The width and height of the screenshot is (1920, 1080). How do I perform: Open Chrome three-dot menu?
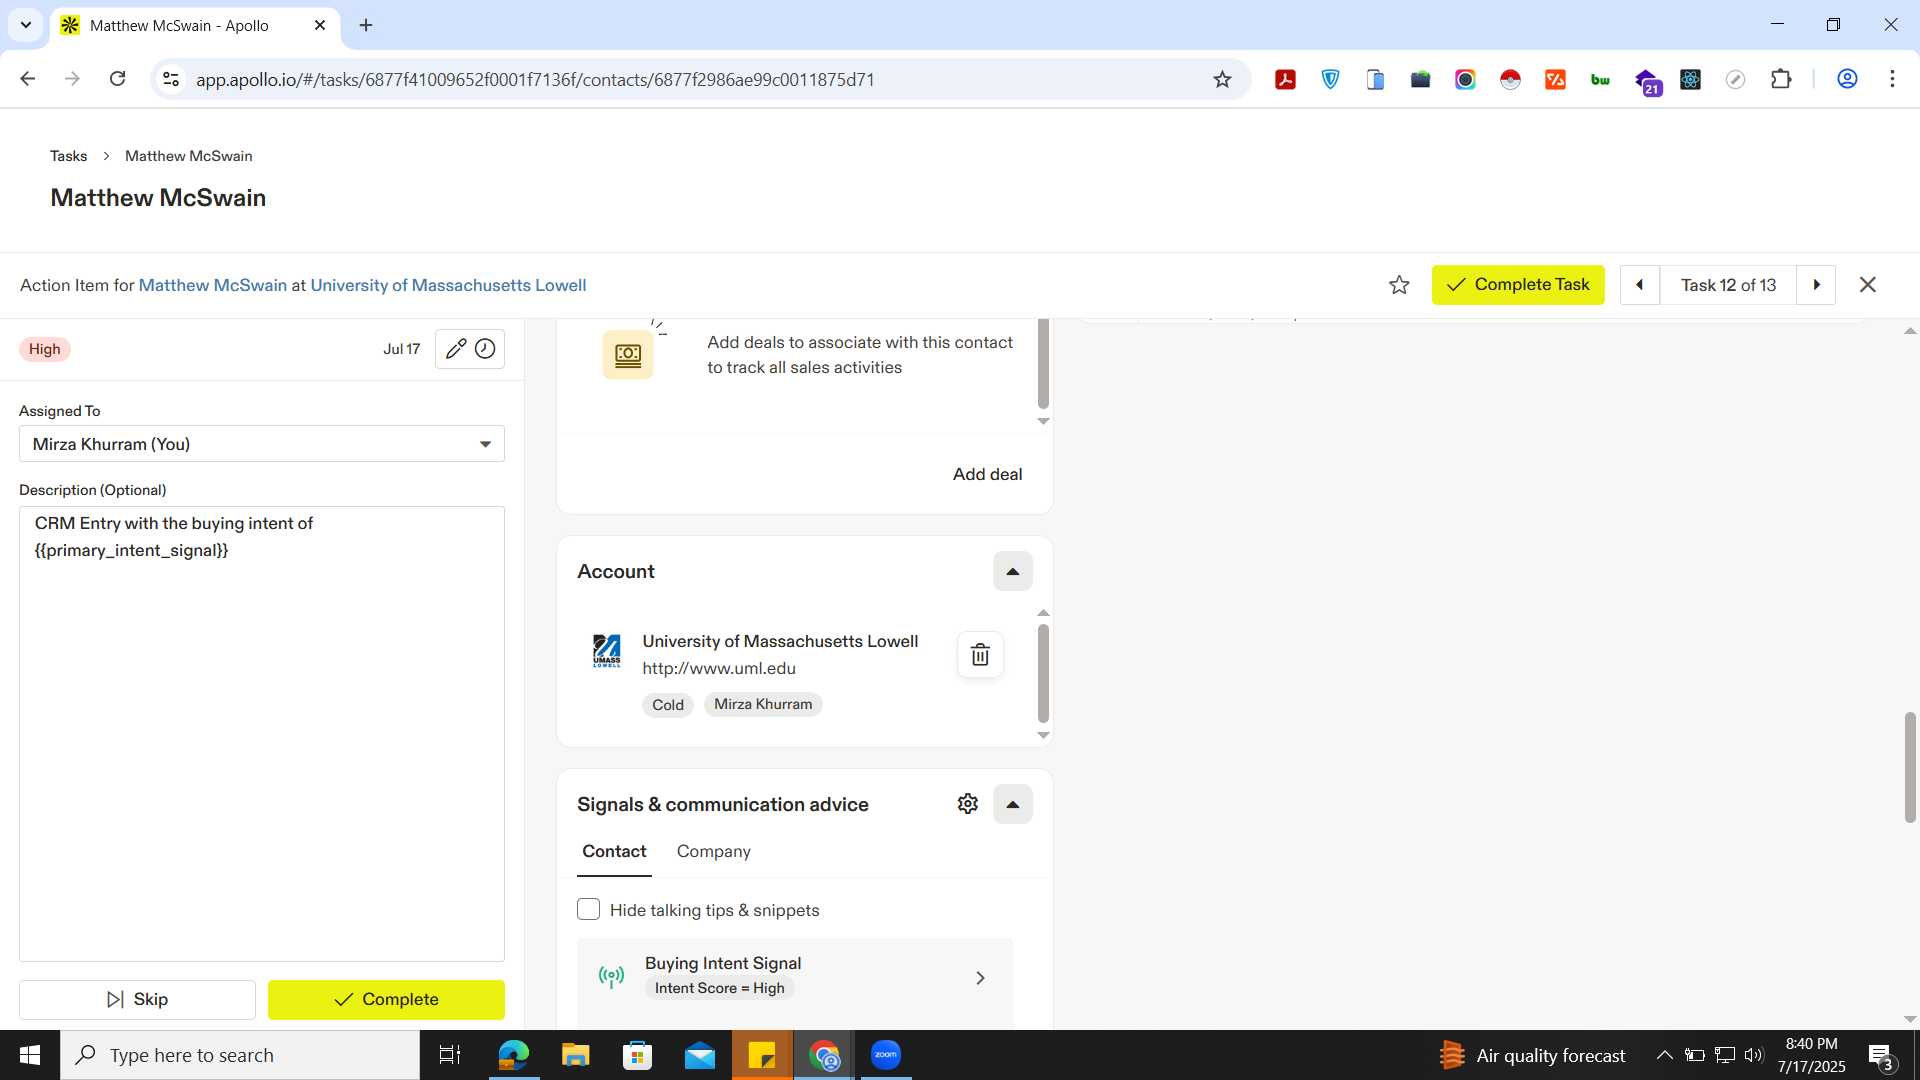[x=1892, y=79]
